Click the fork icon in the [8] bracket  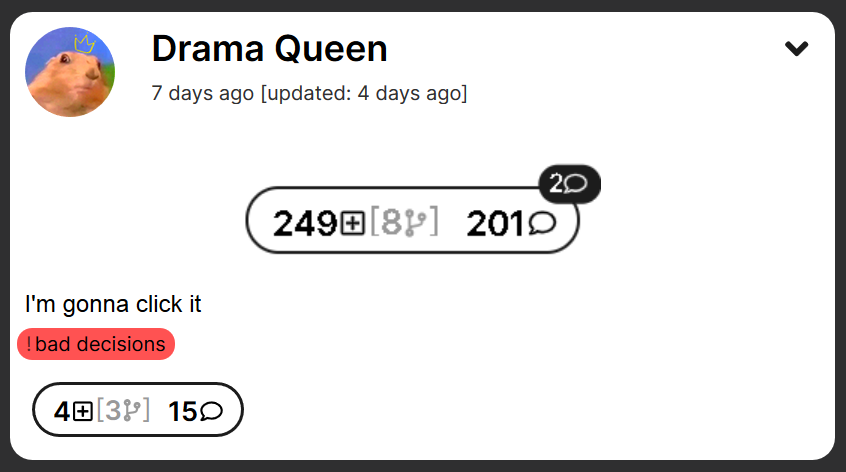[x=415, y=223]
